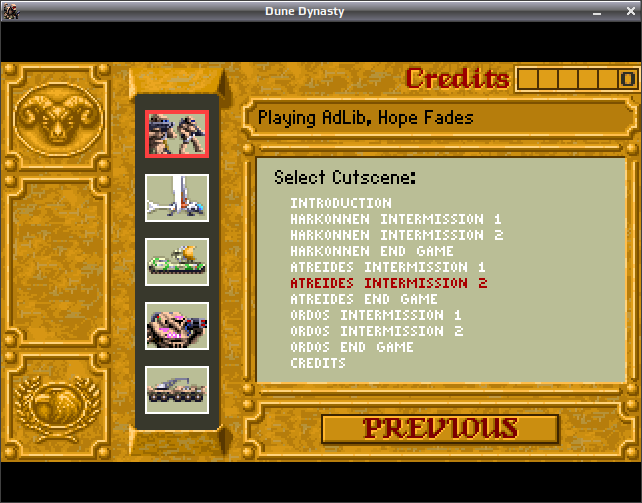
Task: Play ATREIDES END GAME cutscene
Action: (364, 299)
